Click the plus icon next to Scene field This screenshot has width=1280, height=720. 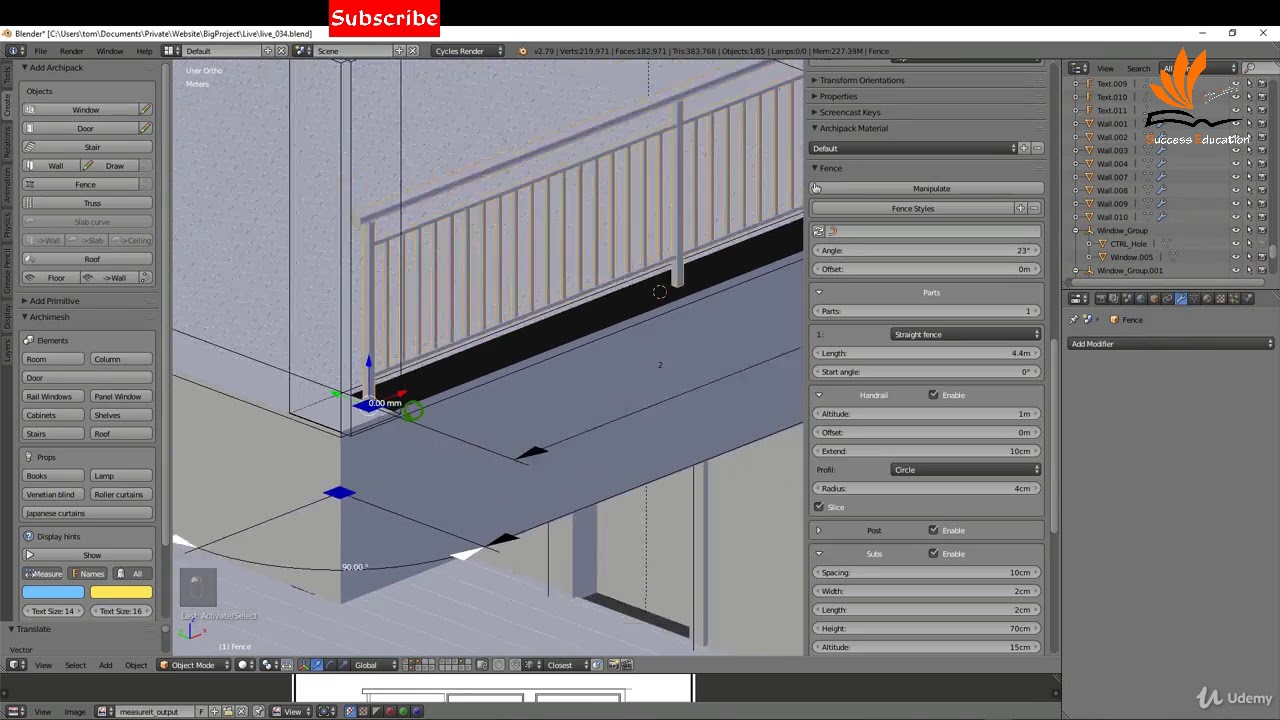399,51
